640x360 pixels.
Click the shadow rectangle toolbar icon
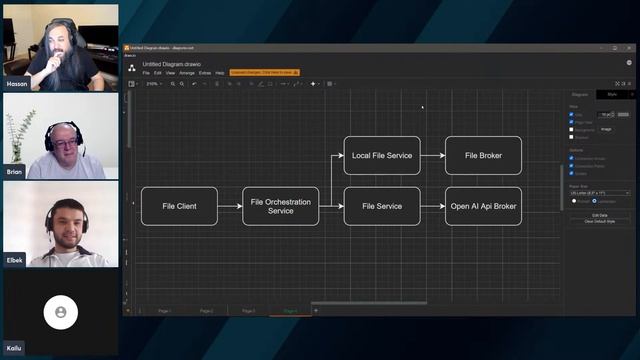[270, 84]
